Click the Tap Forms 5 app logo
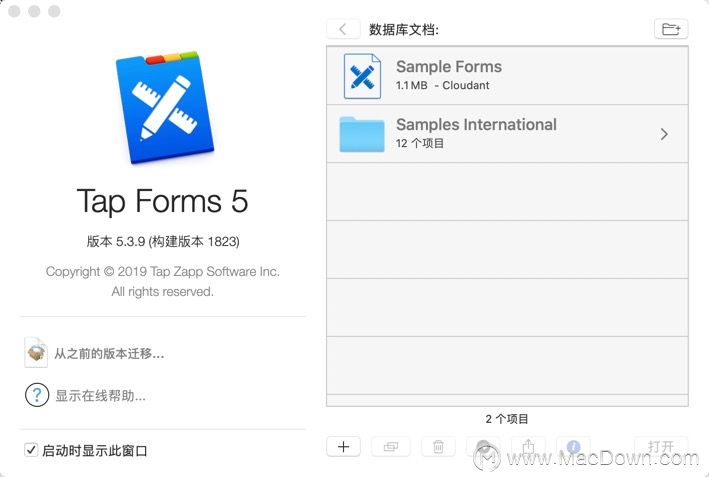Screen dimensions: 709x477 165,108
